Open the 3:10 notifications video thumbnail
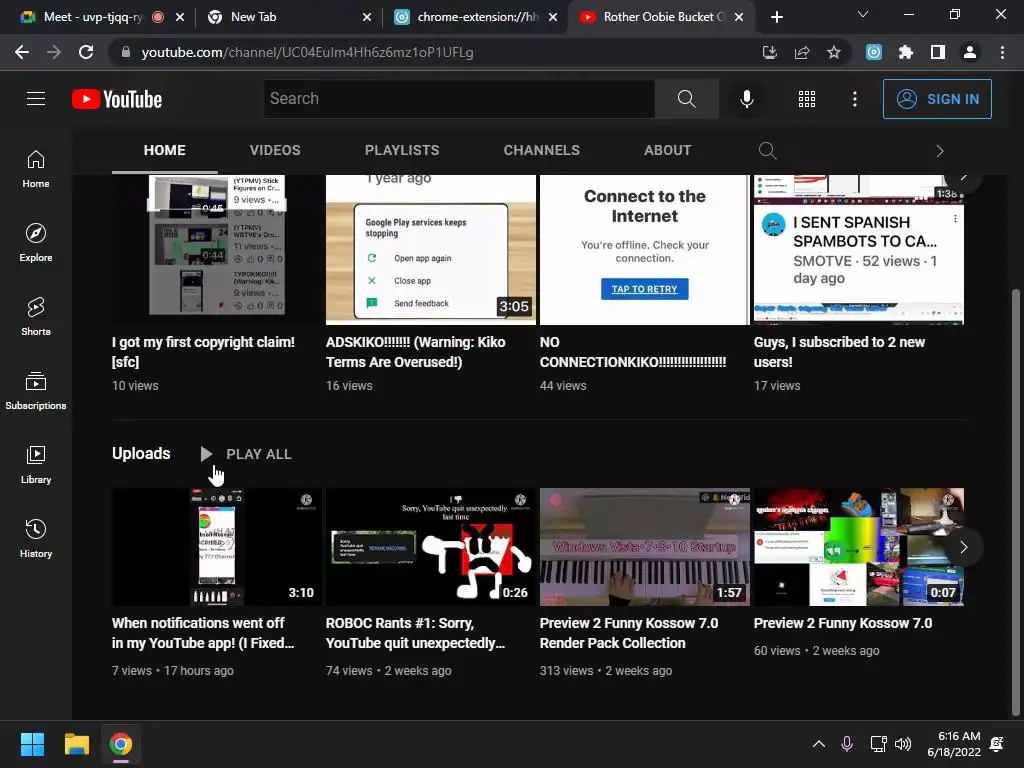Image resolution: width=1024 pixels, height=768 pixels. tap(216, 547)
